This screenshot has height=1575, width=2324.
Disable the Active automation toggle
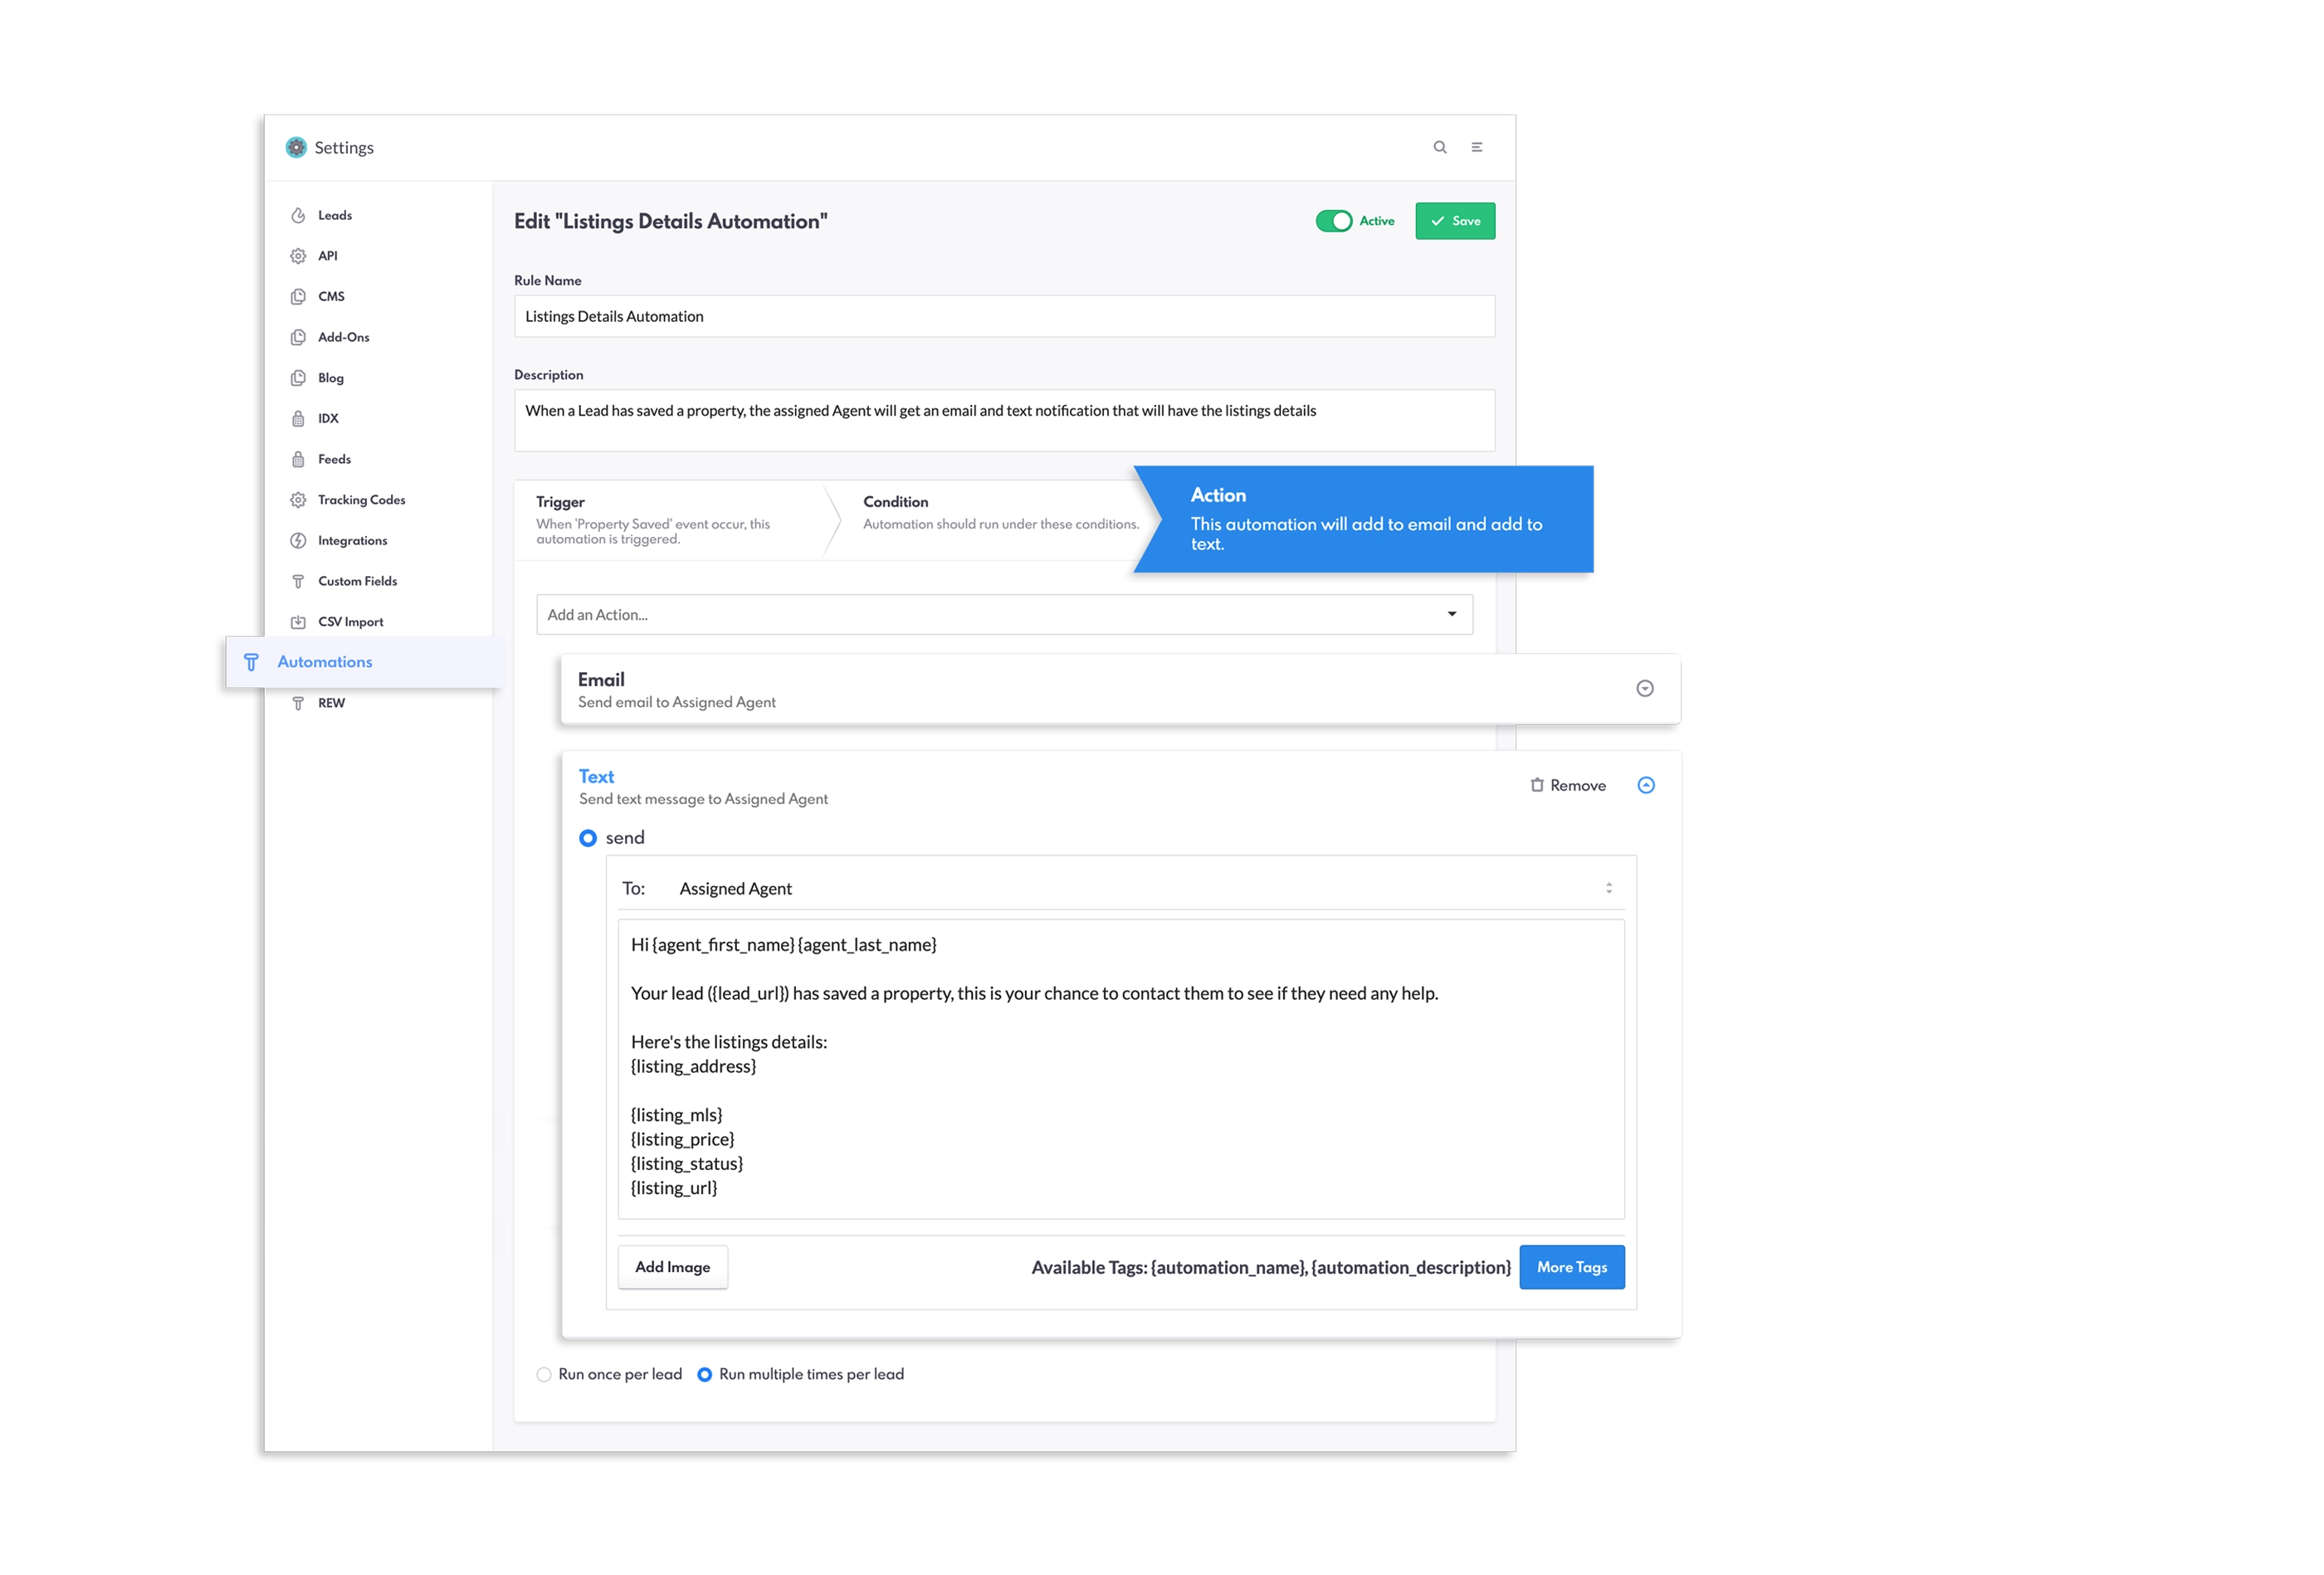(x=1336, y=220)
